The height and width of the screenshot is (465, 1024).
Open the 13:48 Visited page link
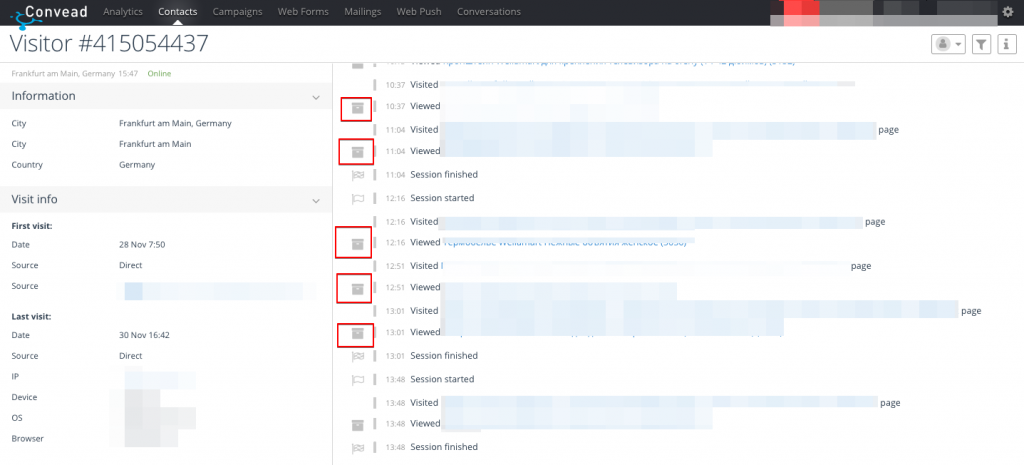pyautogui.click(x=660, y=402)
